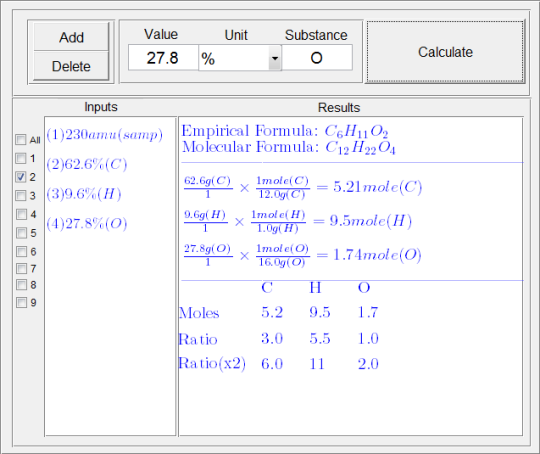Run the Calculate button

445,52
